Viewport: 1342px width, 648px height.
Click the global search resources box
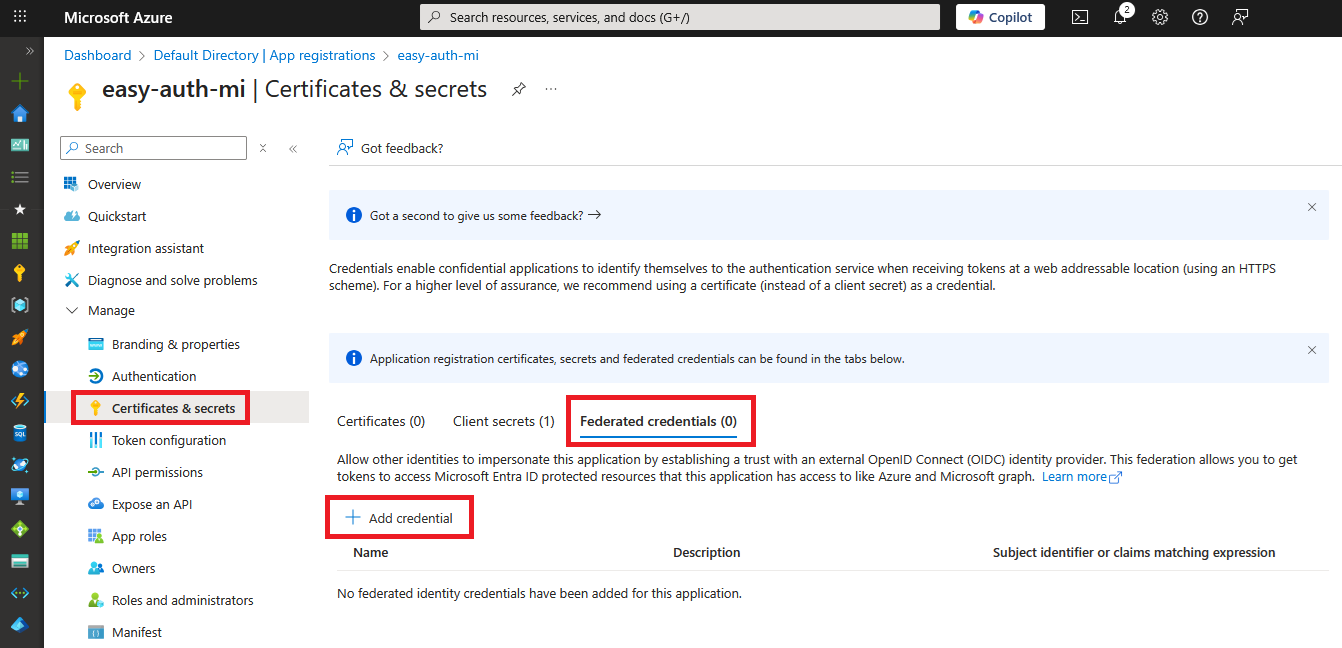680,17
